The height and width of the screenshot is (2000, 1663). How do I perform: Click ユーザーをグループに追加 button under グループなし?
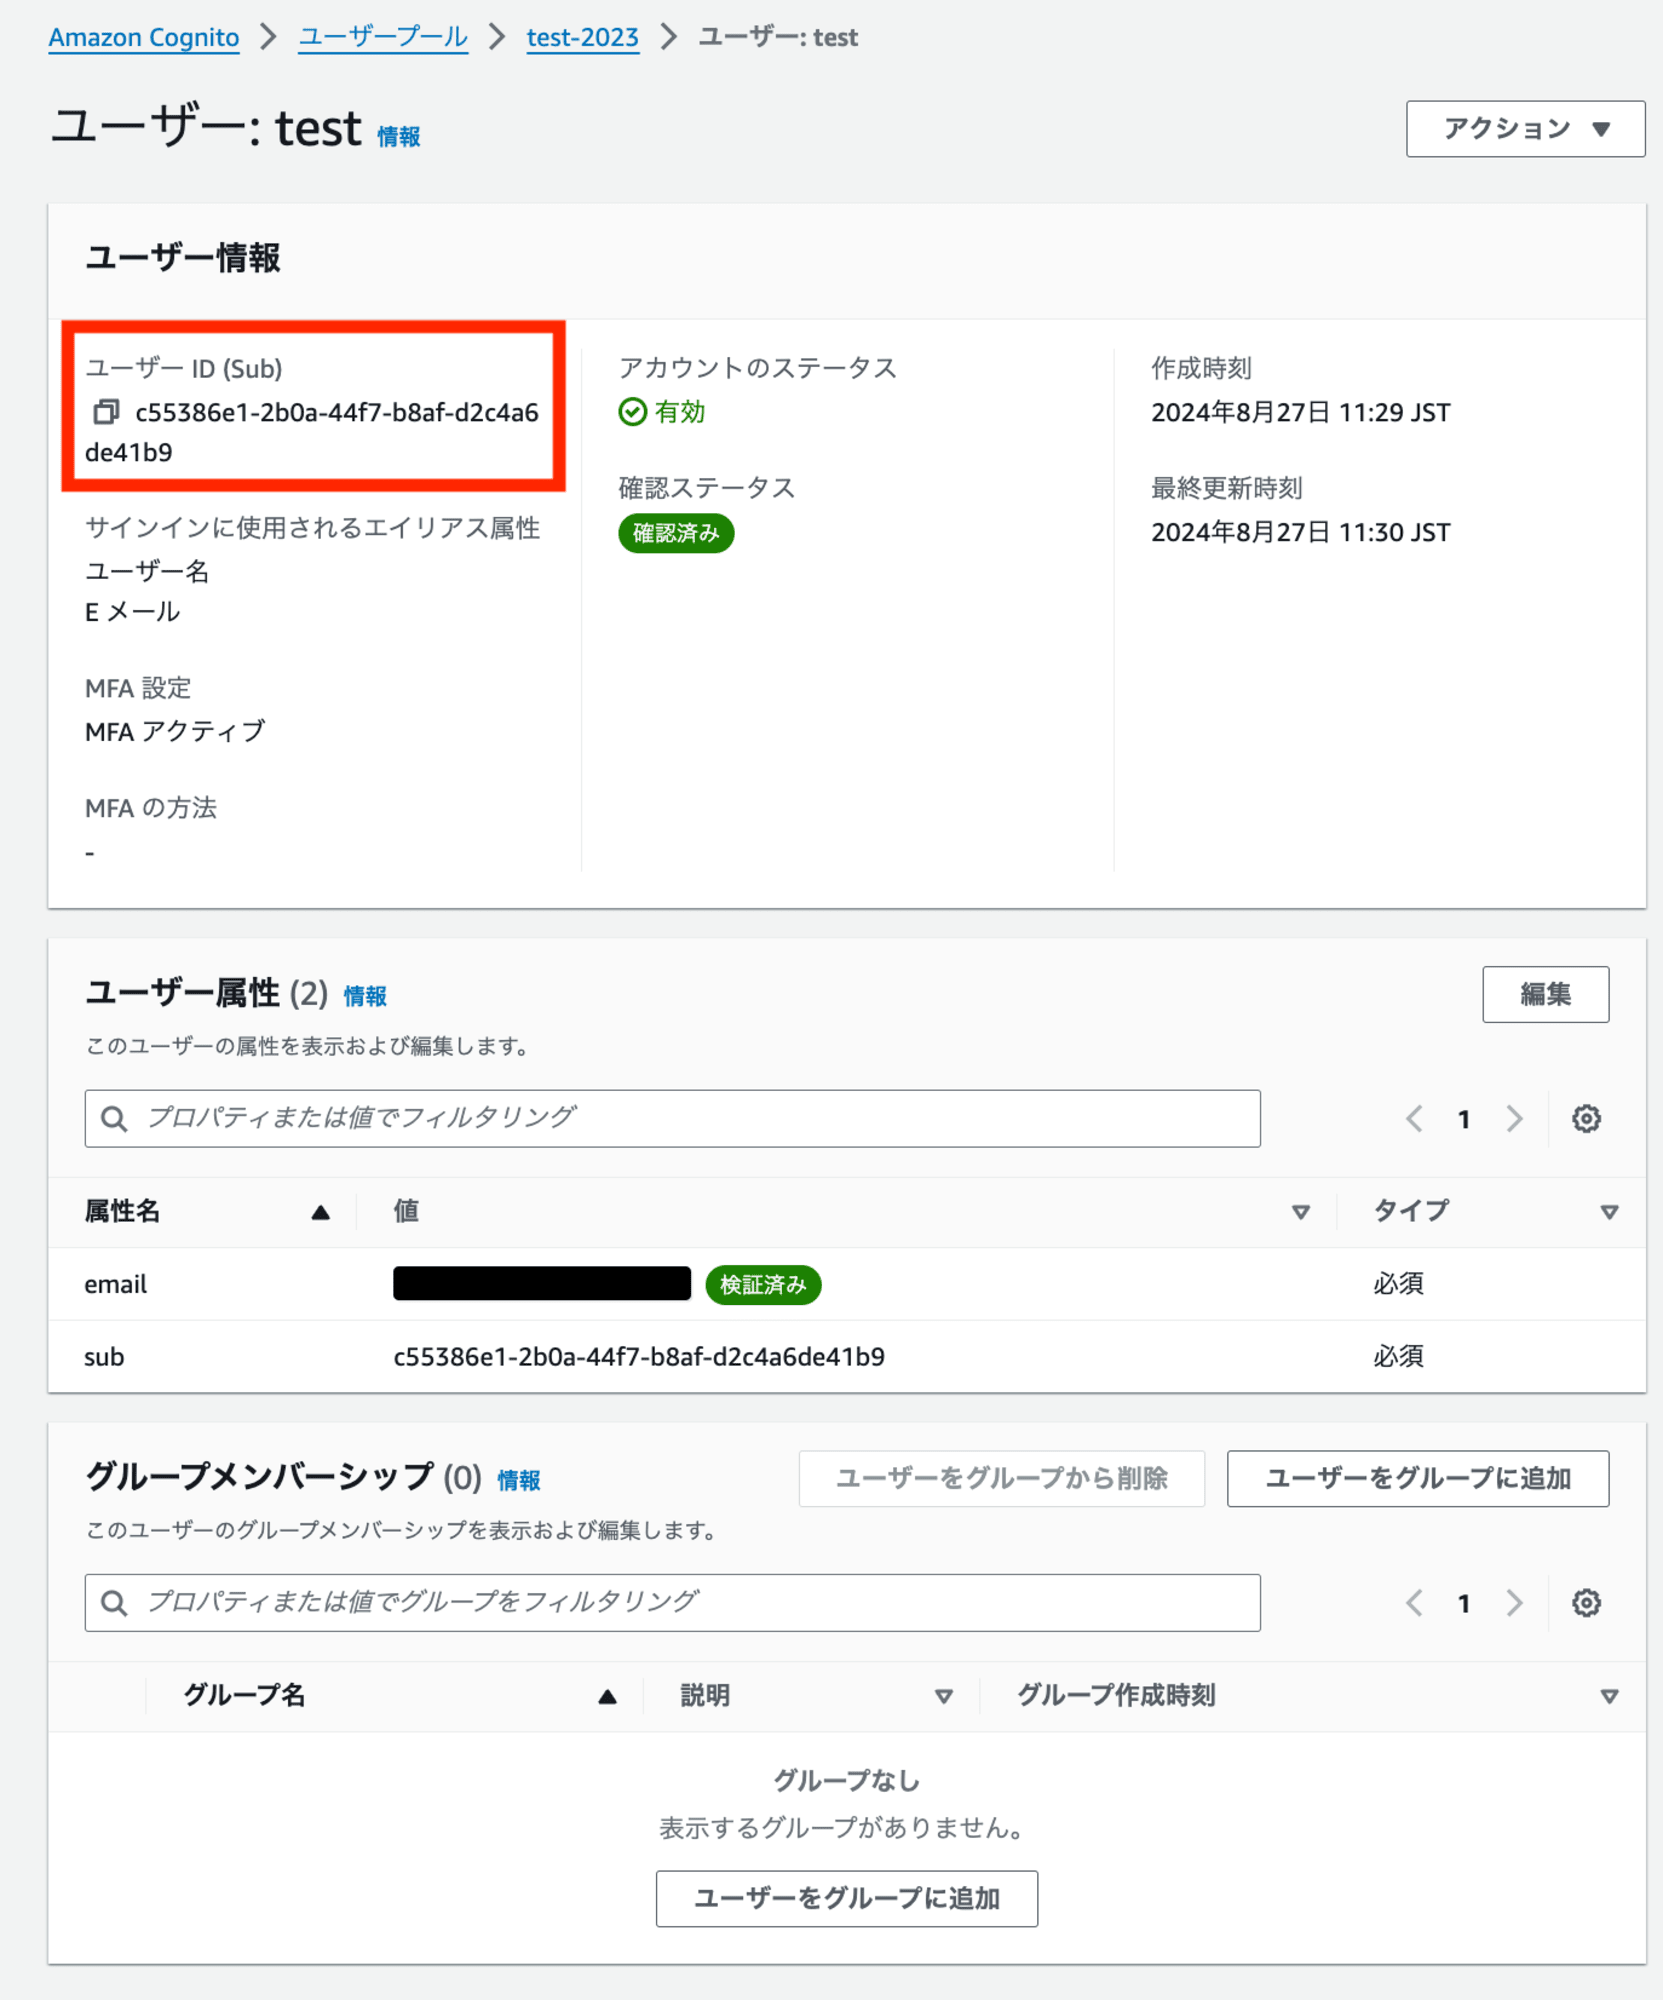tap(846, 1898)
